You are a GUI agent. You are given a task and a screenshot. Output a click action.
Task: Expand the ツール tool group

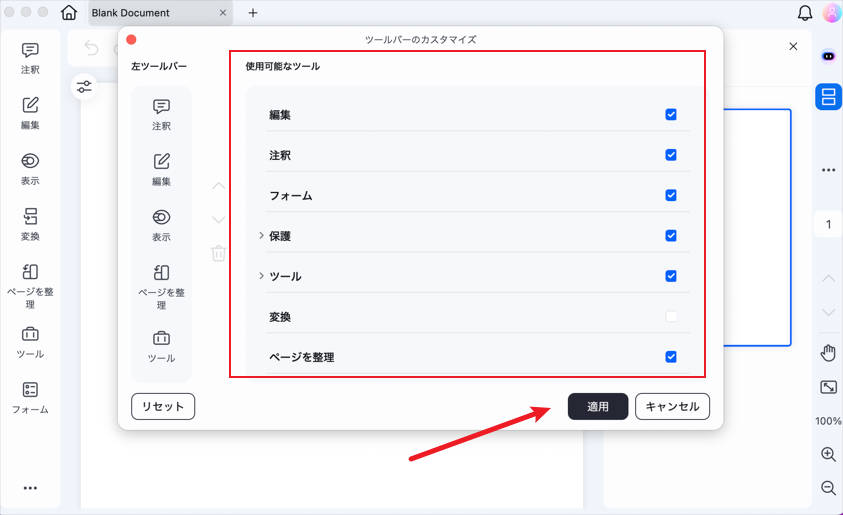click(x=262, y=276)
